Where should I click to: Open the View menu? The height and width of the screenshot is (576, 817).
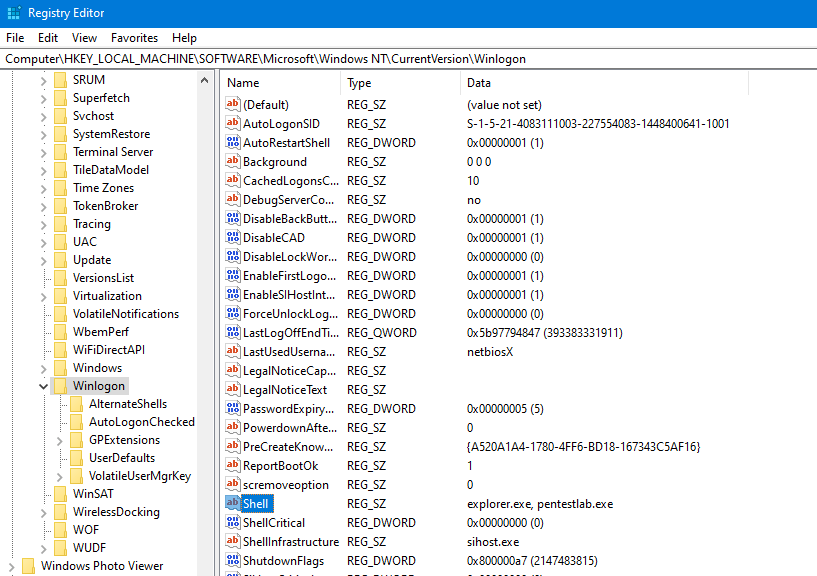point(84,38)
